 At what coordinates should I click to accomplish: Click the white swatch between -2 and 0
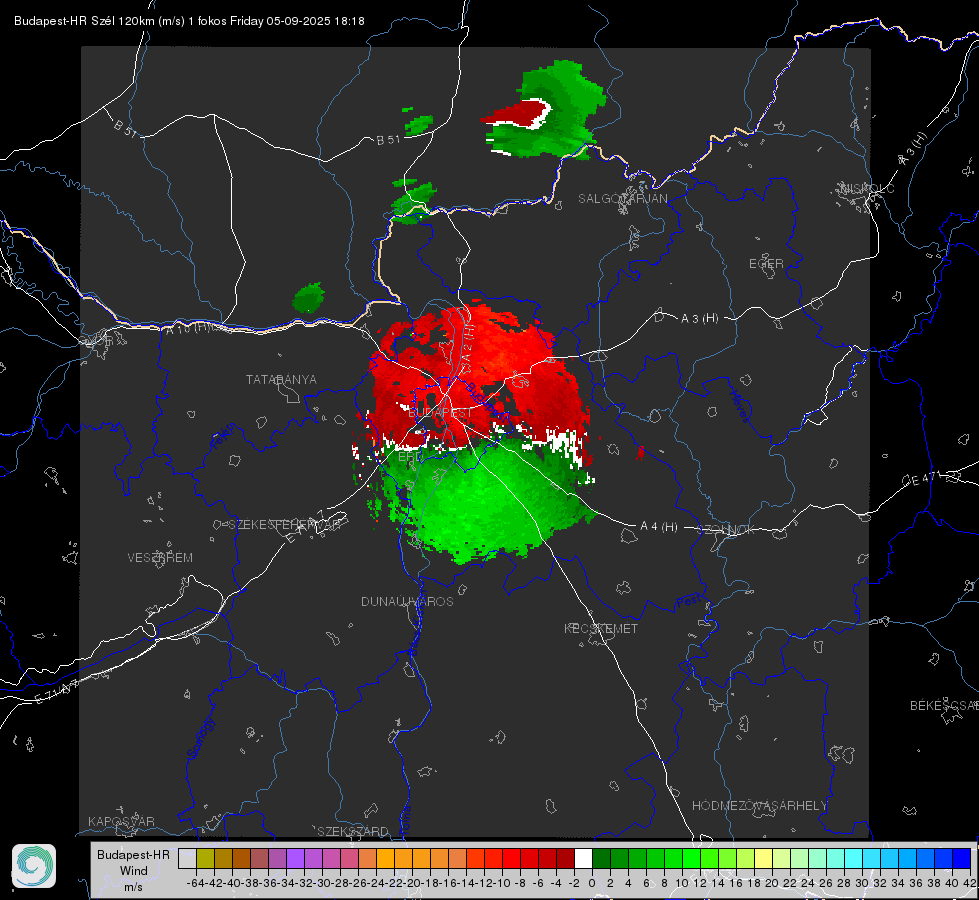583,858
